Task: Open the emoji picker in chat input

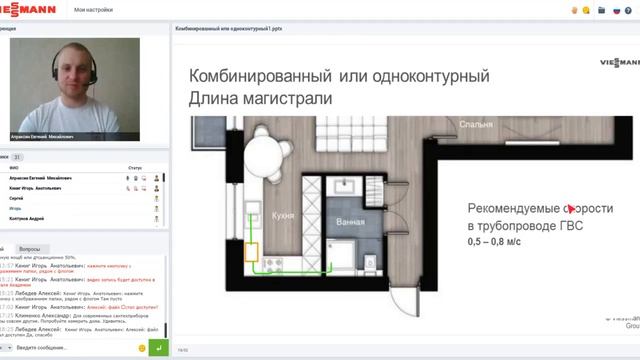Action: pos(142,348)
